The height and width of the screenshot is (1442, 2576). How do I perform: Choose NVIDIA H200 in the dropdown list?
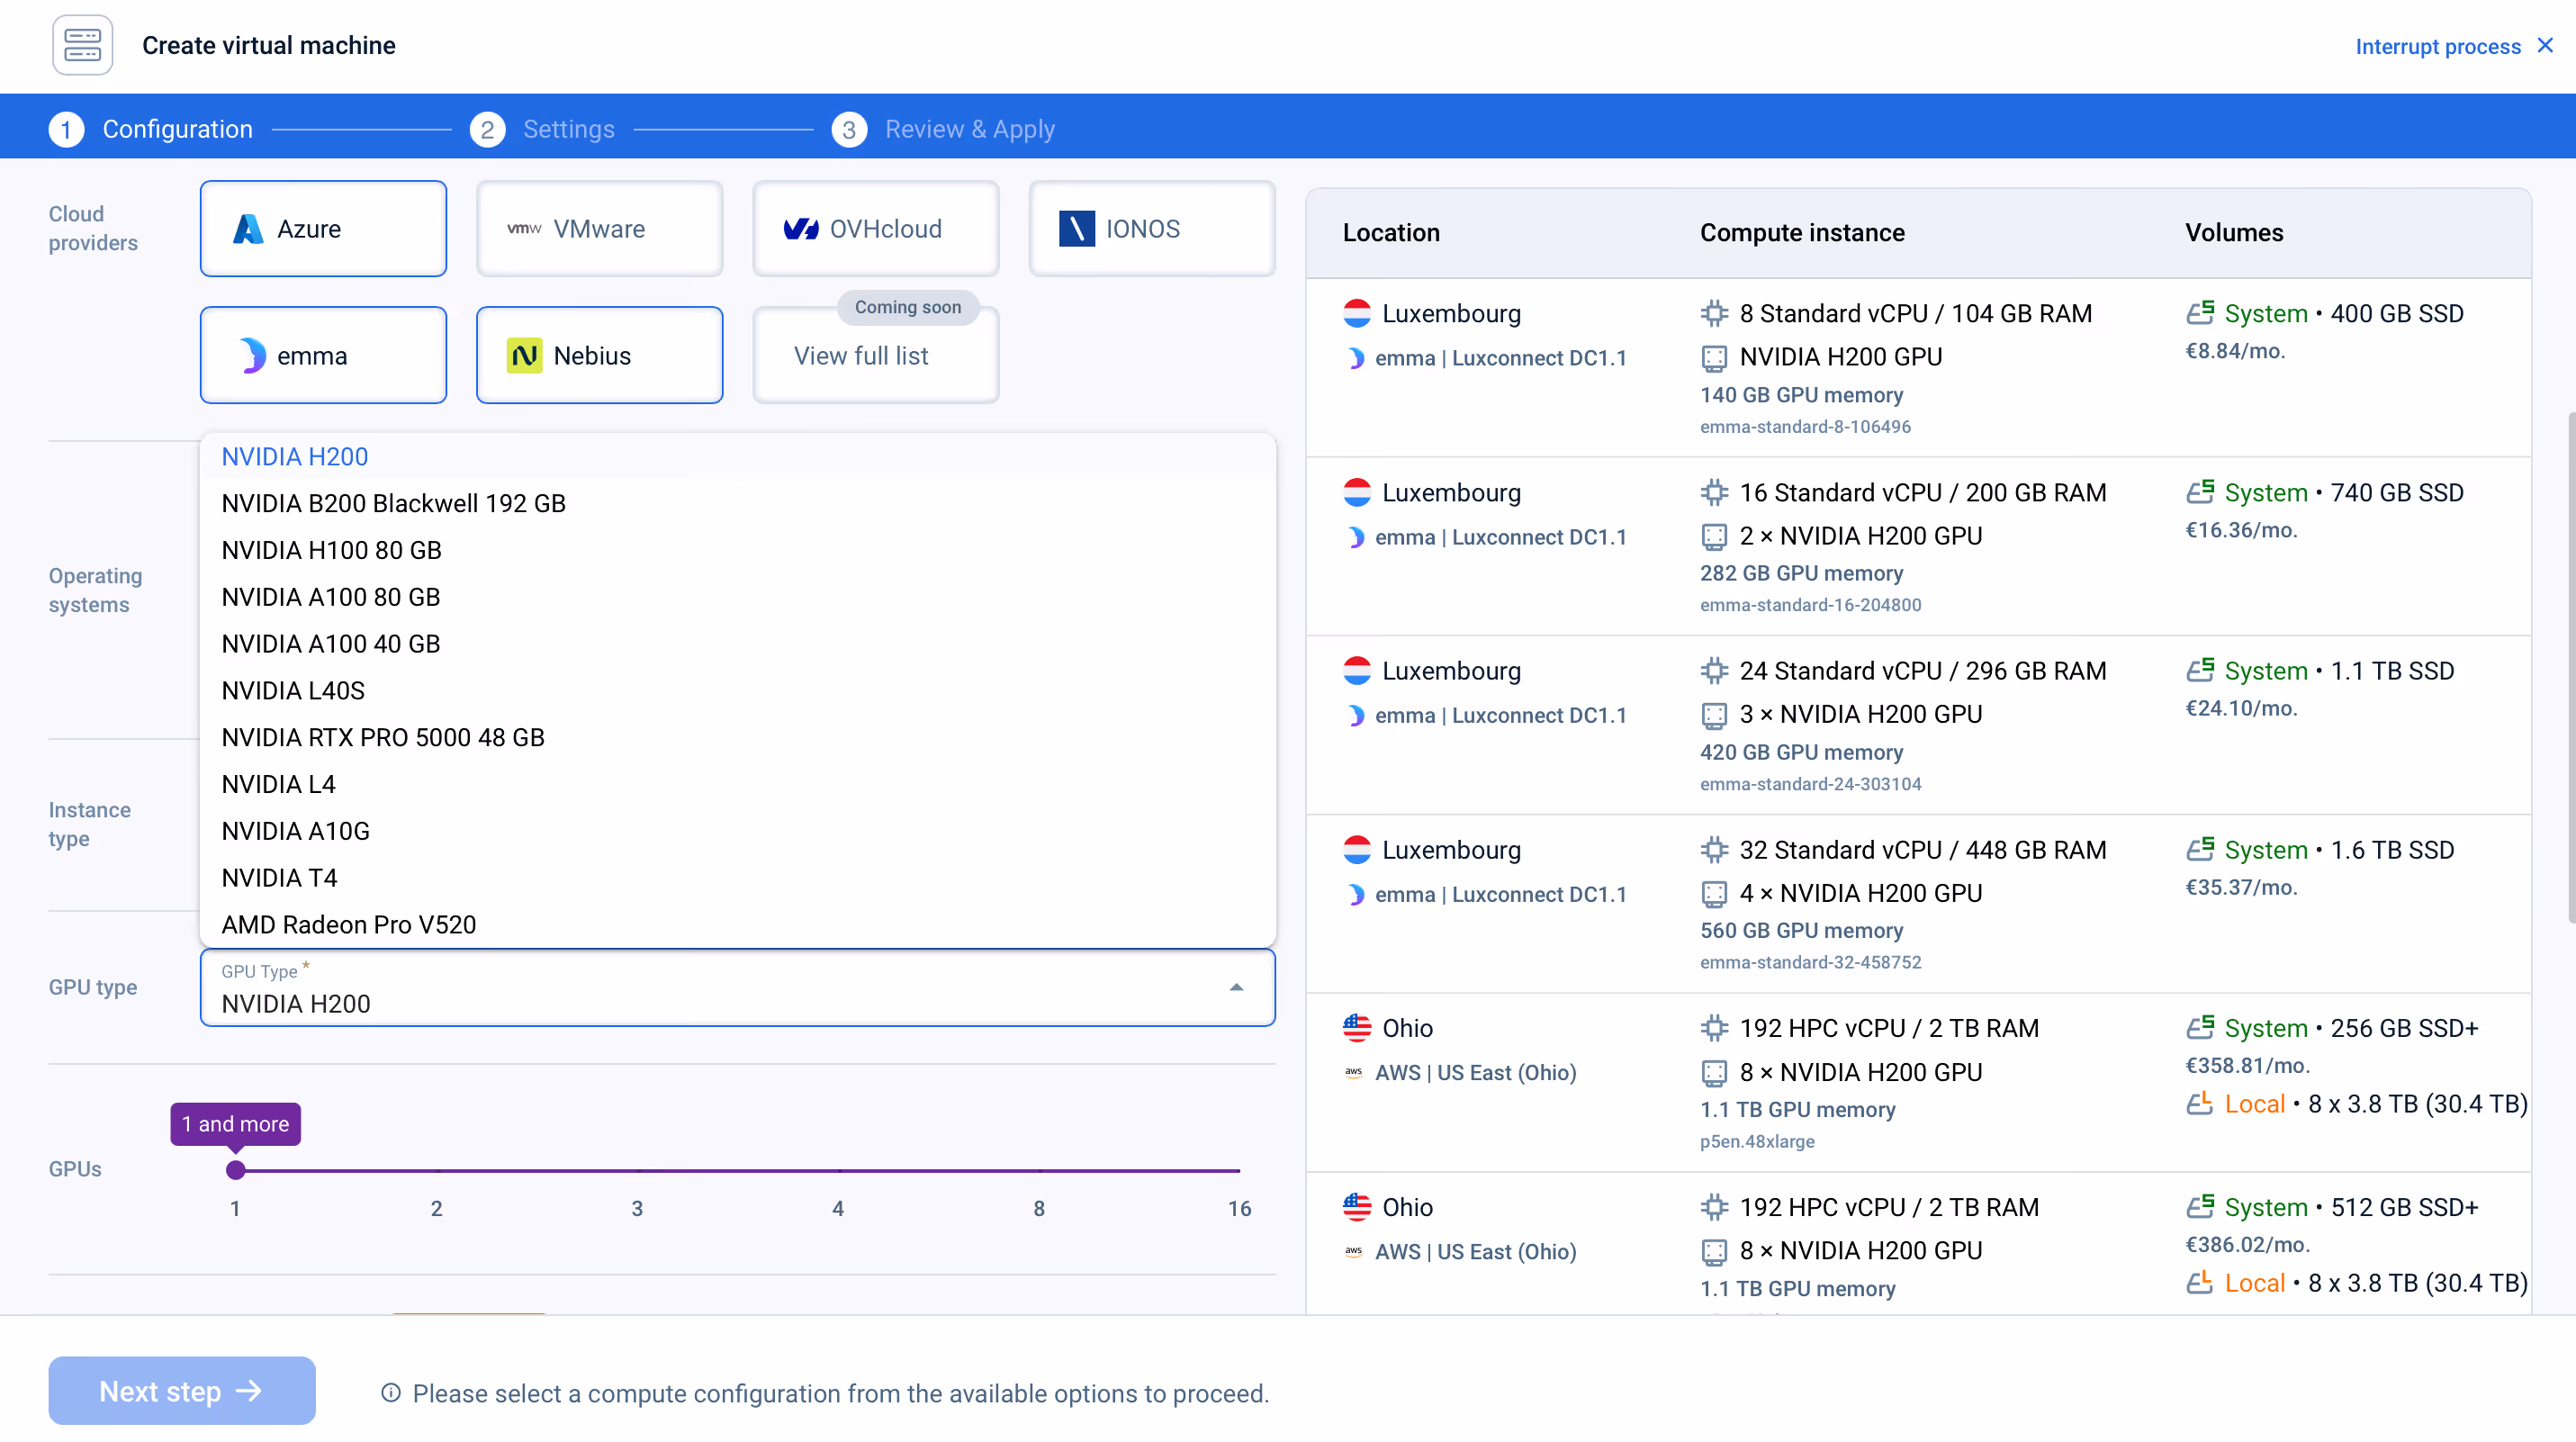click(737, 457)
